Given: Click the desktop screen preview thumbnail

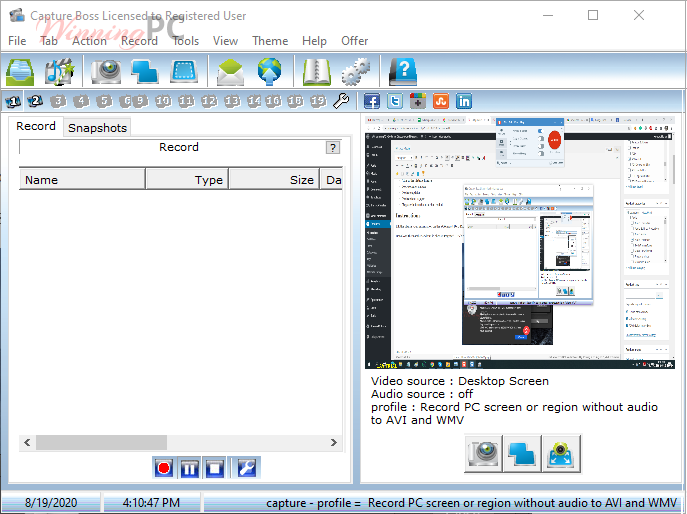Looking at the screenshot, I should (520, 242).
